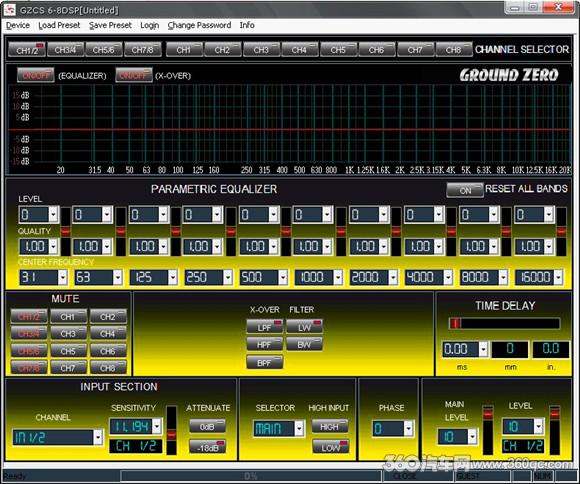This screenshot has width=580, height=484.
Task: Choose the HIGH high-input button
Action: pos(330,426)
